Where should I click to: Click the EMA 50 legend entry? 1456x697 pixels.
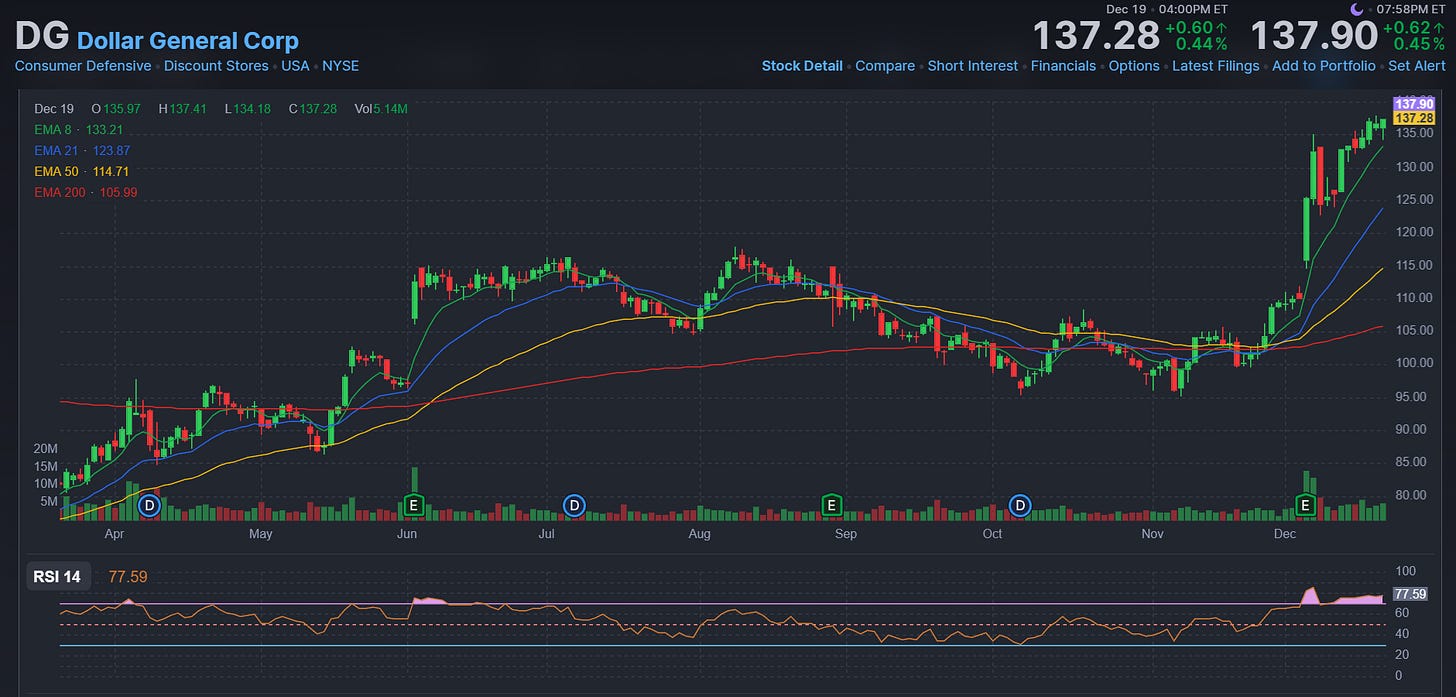pyautogui.click(x=82, y=171)
